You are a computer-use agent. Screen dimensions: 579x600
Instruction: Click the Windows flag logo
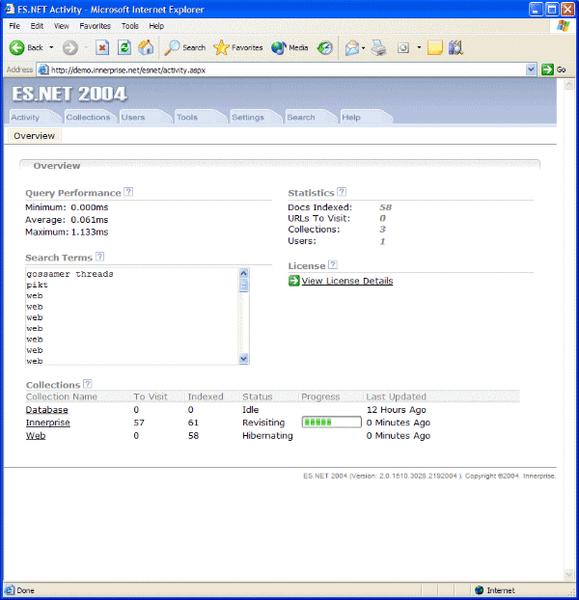point(563,26)
